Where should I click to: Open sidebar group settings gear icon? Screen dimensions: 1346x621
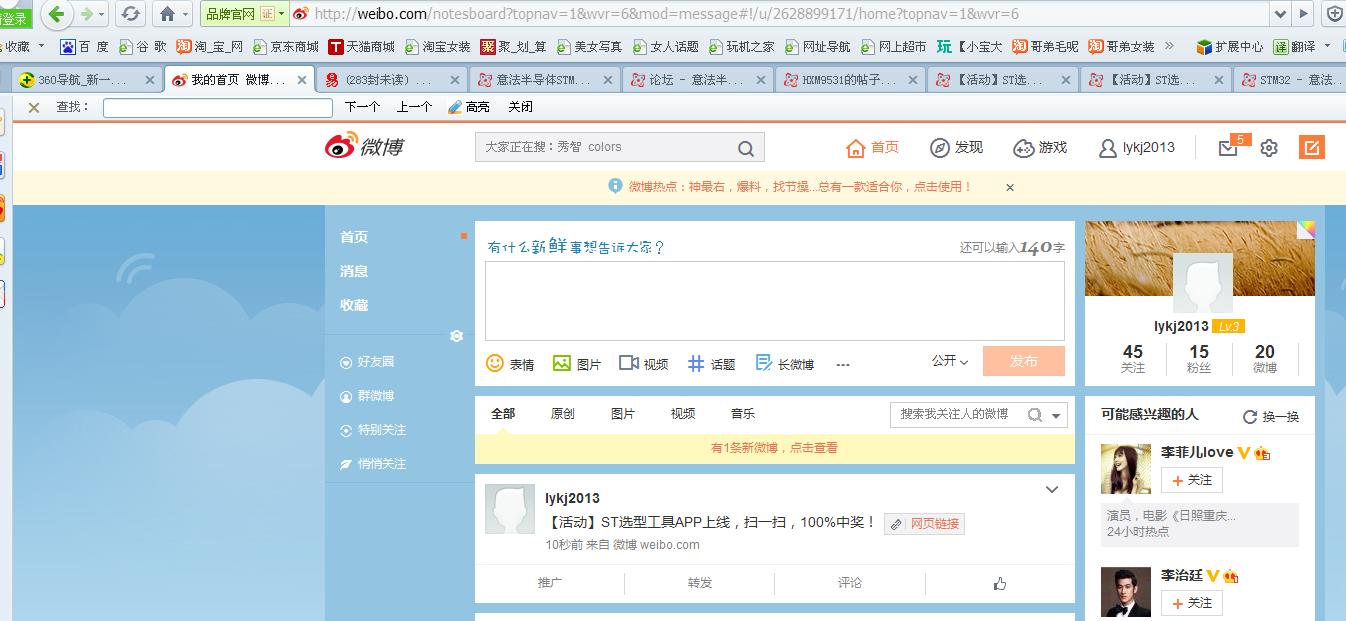(x=457, y=336)
